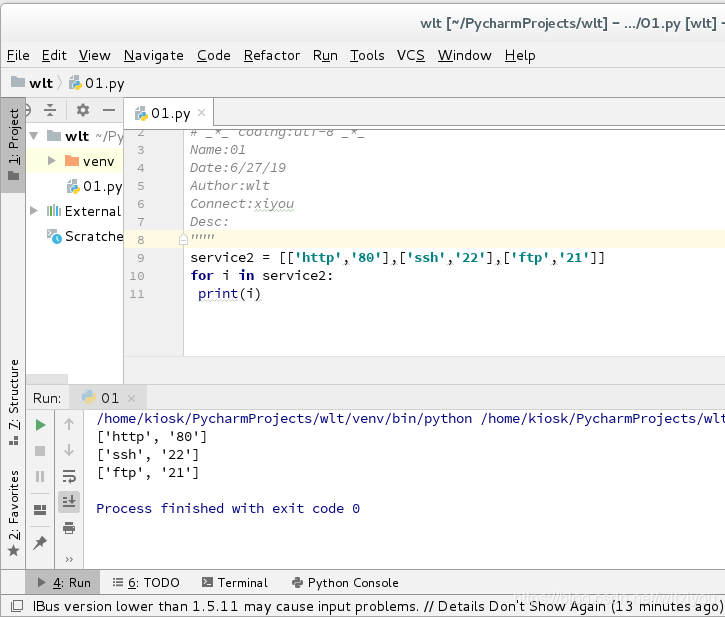
Task: Stop the running process button
Action: (x=40, y=451)
